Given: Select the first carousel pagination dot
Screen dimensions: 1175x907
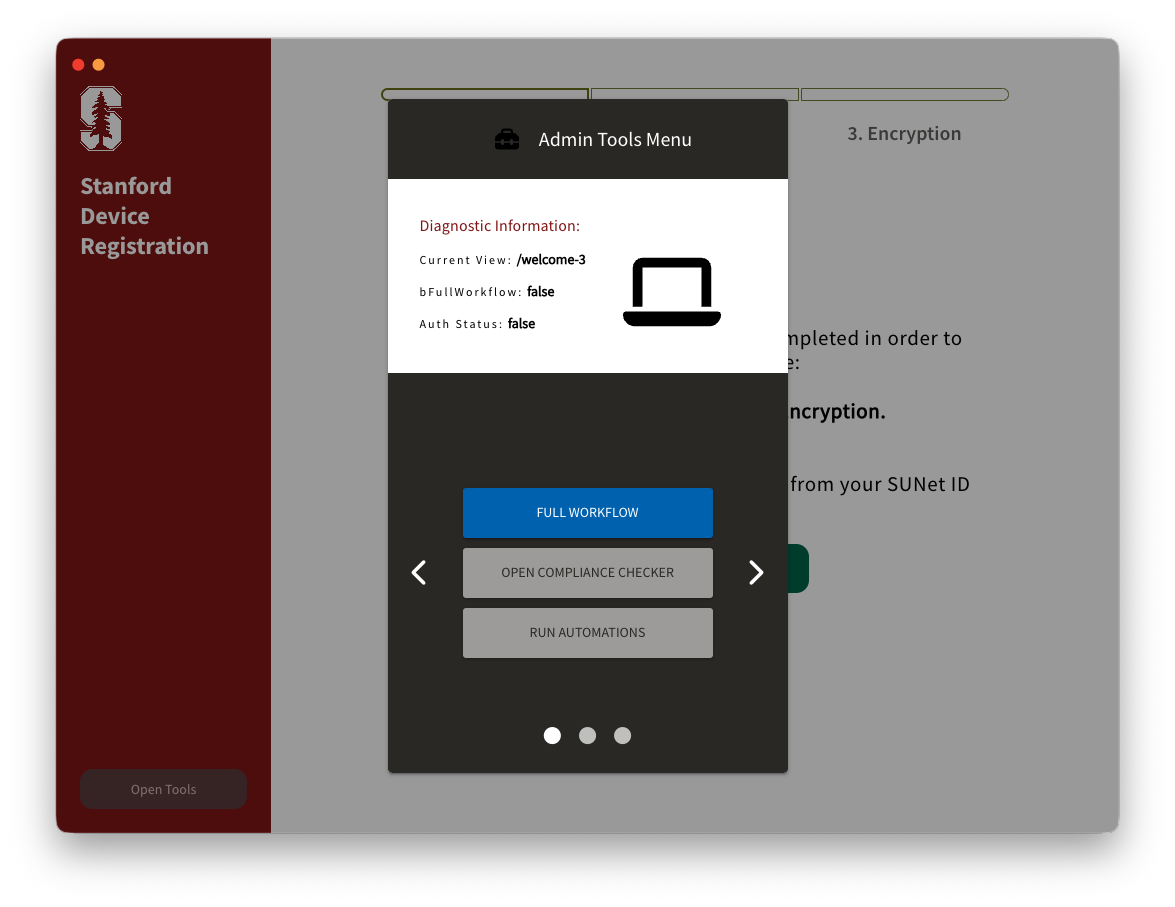Looking at the screenshot, I should pos(552,736).
